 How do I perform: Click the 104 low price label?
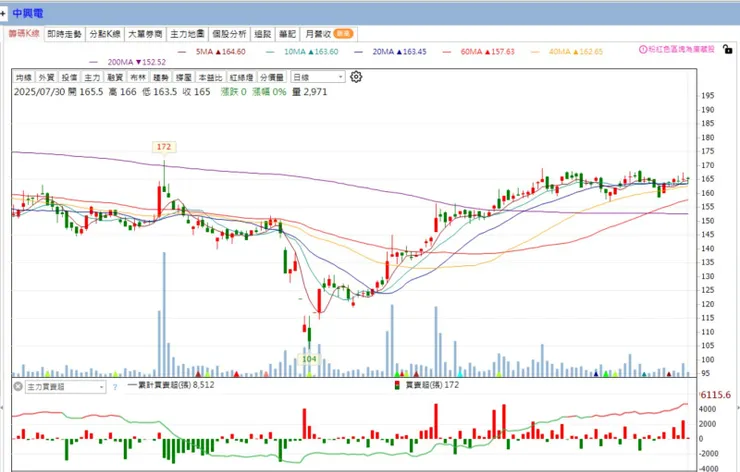(309, 359)
